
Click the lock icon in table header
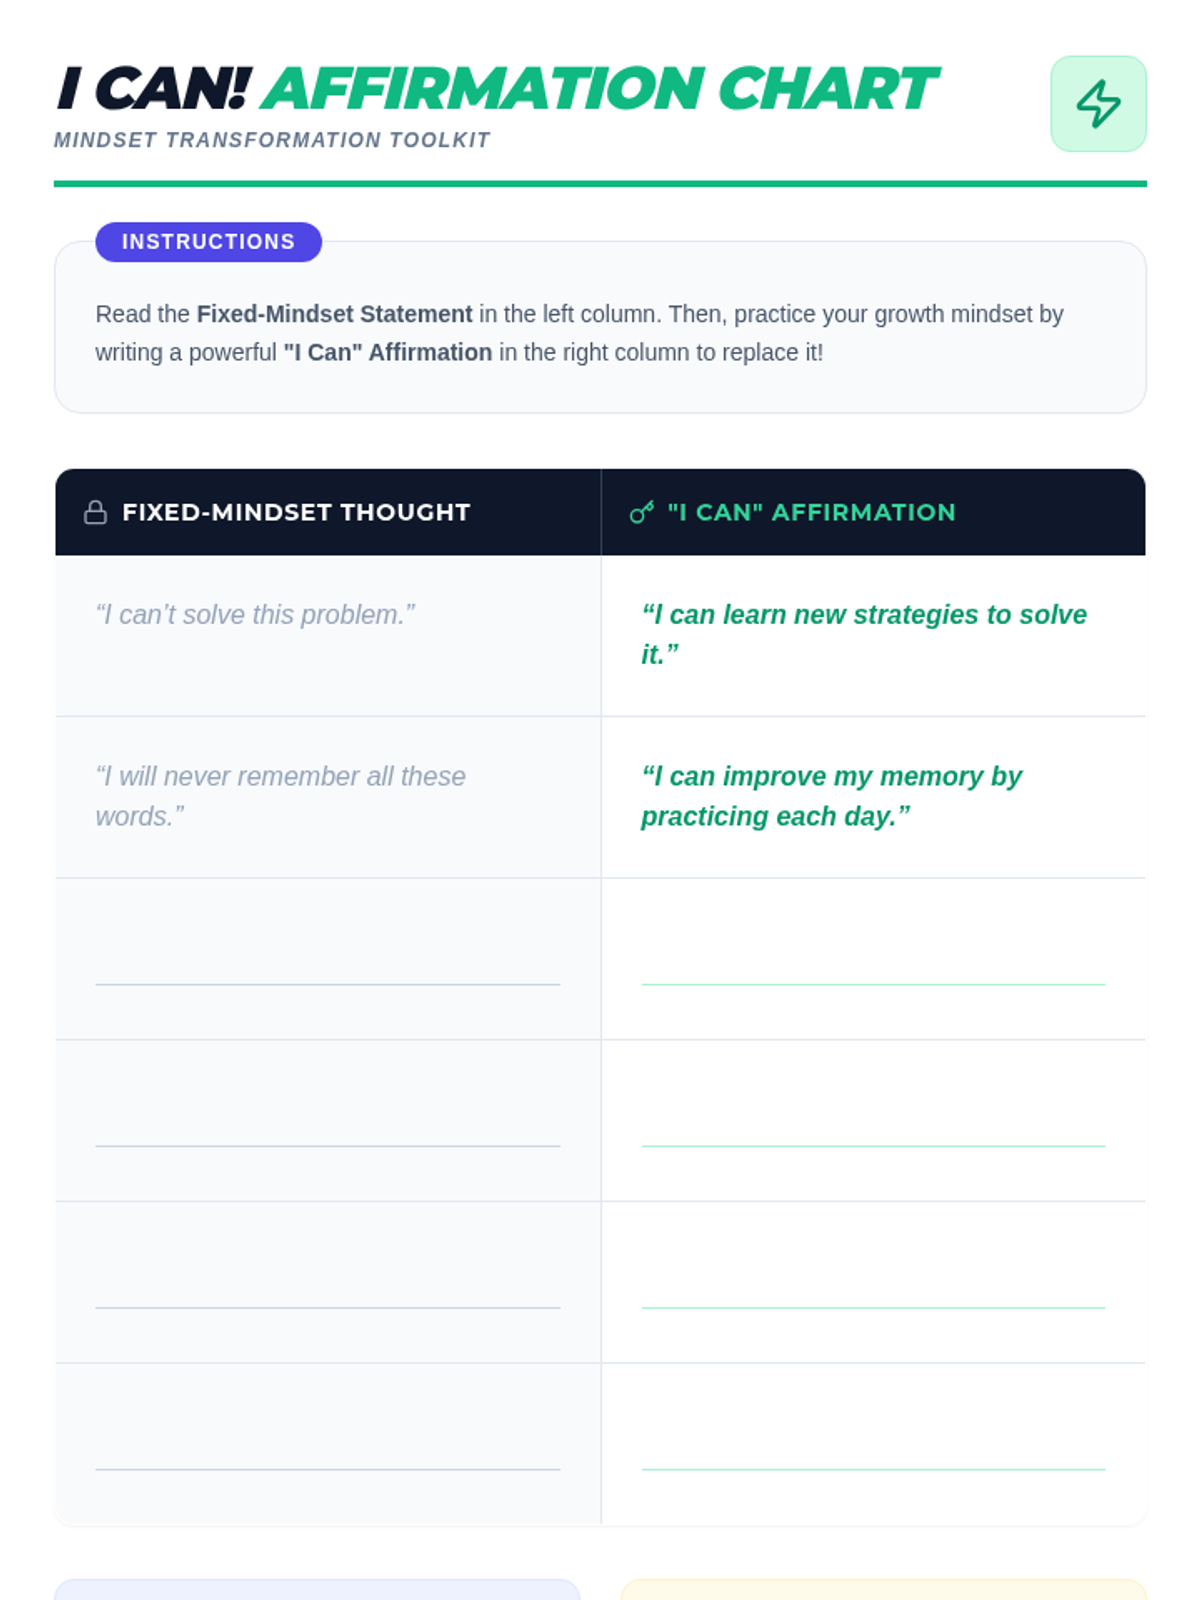[x=95, y=513]
